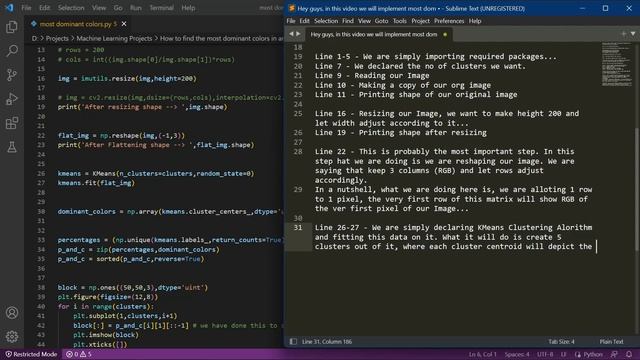
Task: Open Preferences menu in Sublime Text
Action: pos(449,21)
